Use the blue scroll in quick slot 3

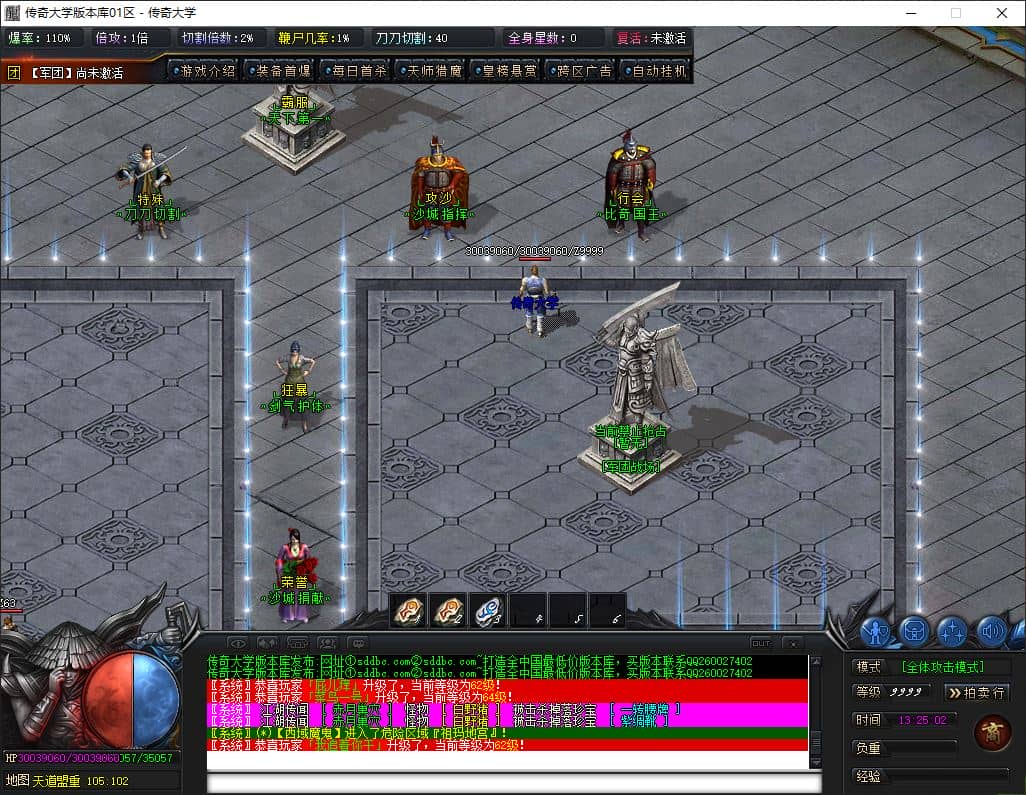[488, 611]
